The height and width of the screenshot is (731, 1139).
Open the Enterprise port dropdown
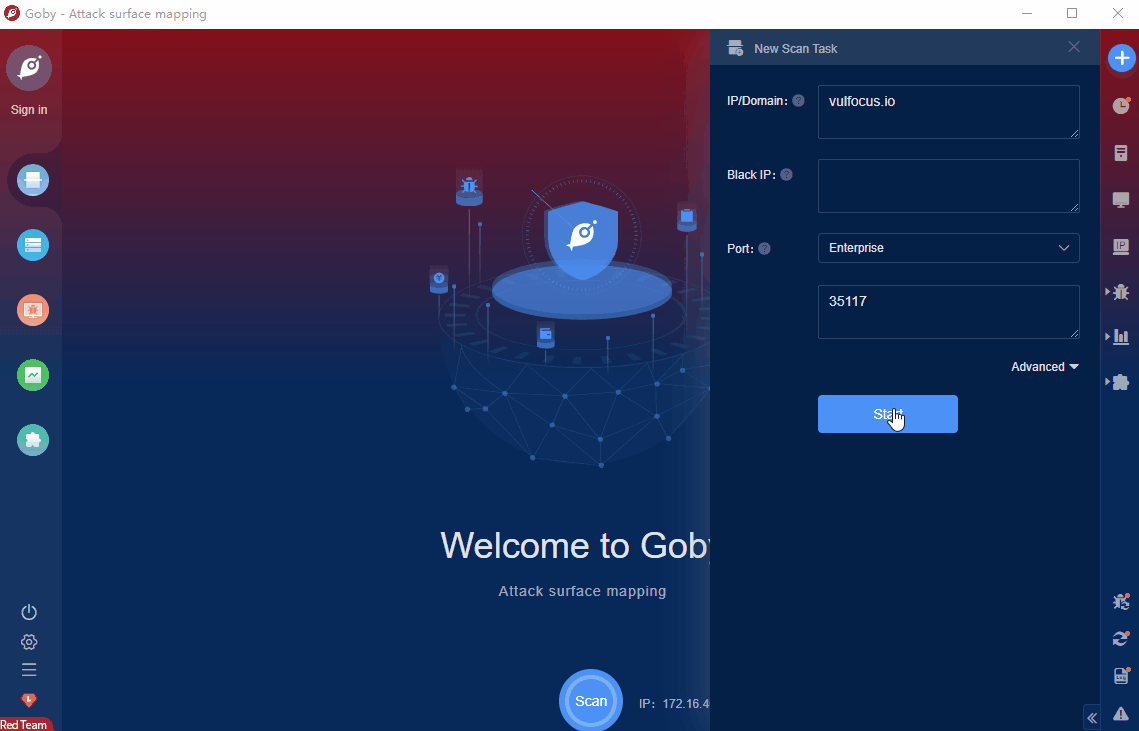coord(948,248)
